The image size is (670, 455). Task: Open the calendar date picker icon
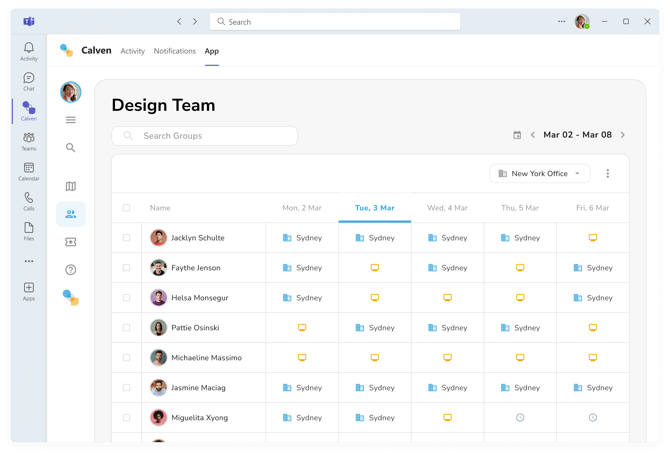517,135
